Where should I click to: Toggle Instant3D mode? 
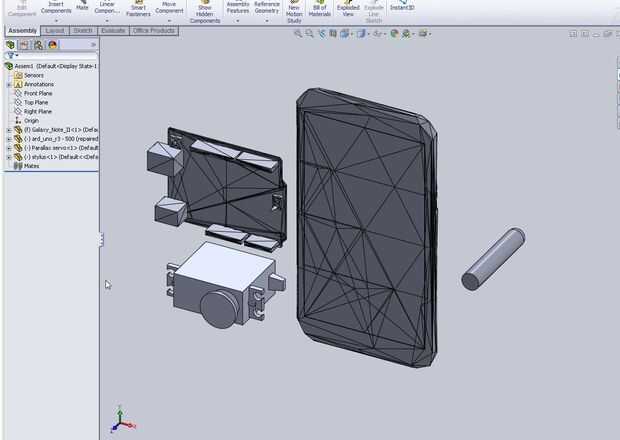[x=402, y=6]
